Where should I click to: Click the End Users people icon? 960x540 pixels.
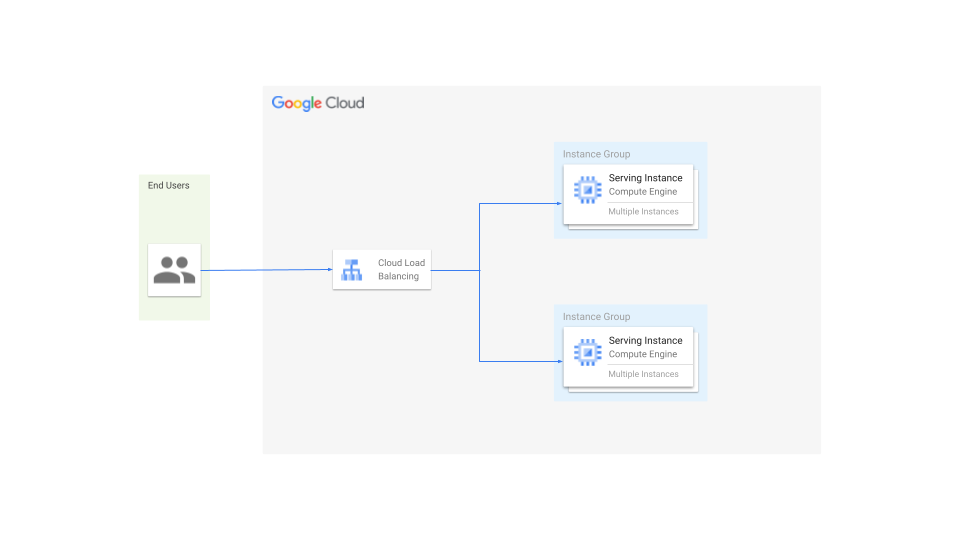[174, 270]
